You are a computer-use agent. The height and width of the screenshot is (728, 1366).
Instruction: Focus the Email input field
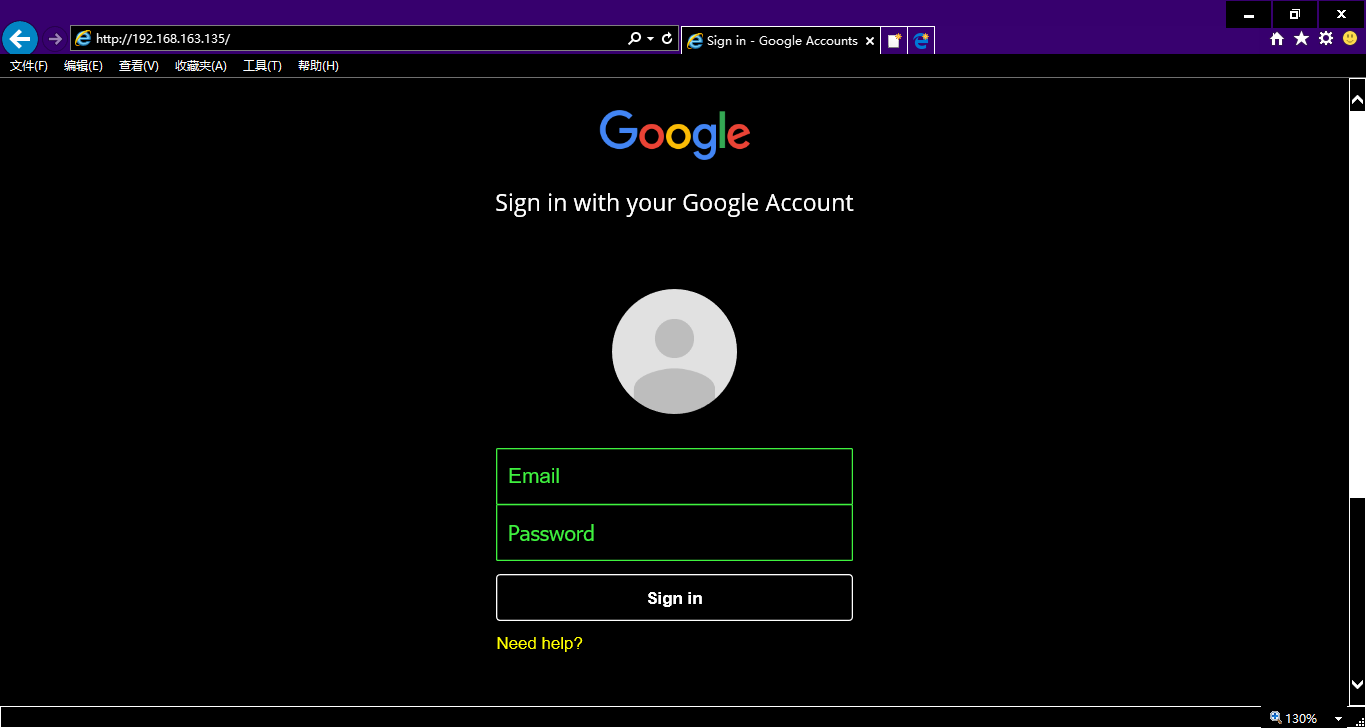click(674, 476)
